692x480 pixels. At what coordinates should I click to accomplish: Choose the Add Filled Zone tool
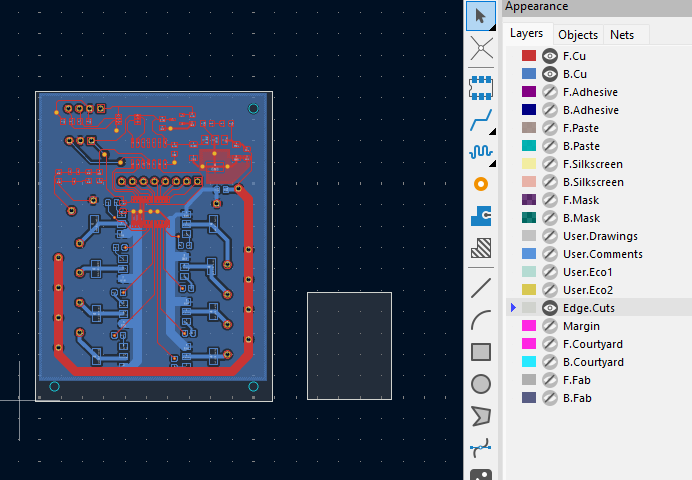pos(481,216)
